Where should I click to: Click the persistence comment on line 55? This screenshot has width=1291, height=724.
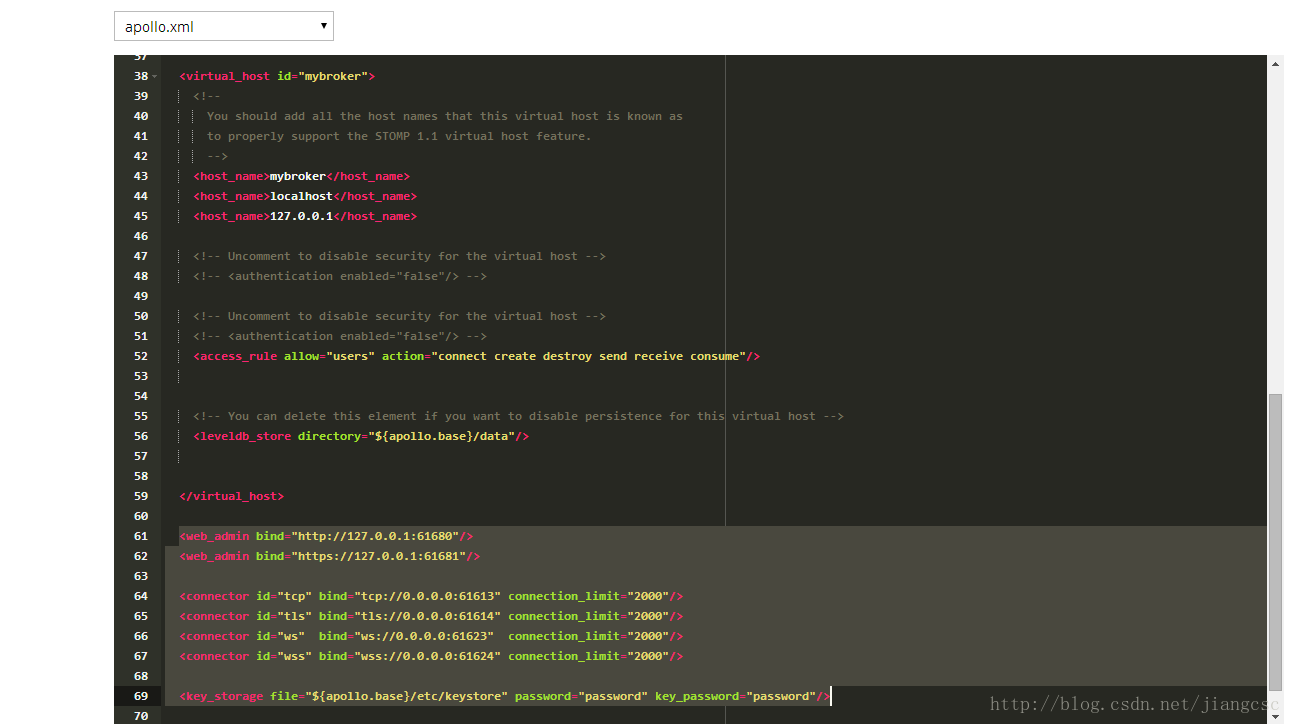pyautogui.click(x=518, y=416)
